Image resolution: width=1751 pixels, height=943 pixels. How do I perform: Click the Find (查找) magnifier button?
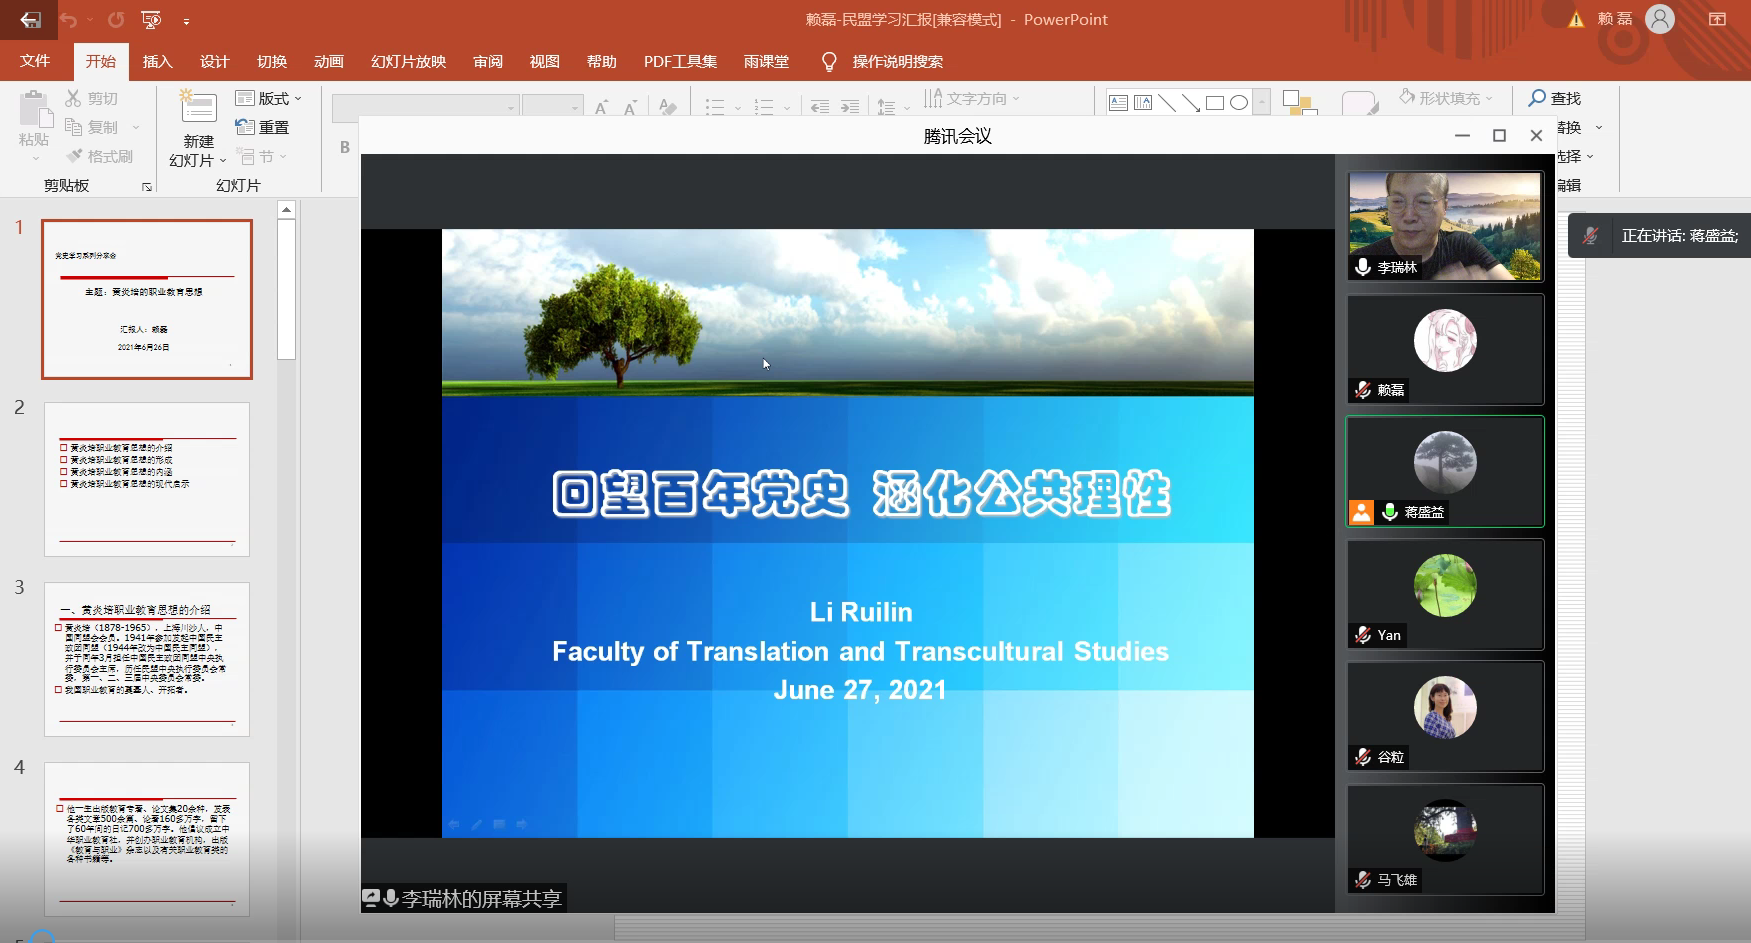click(1554, 98)
